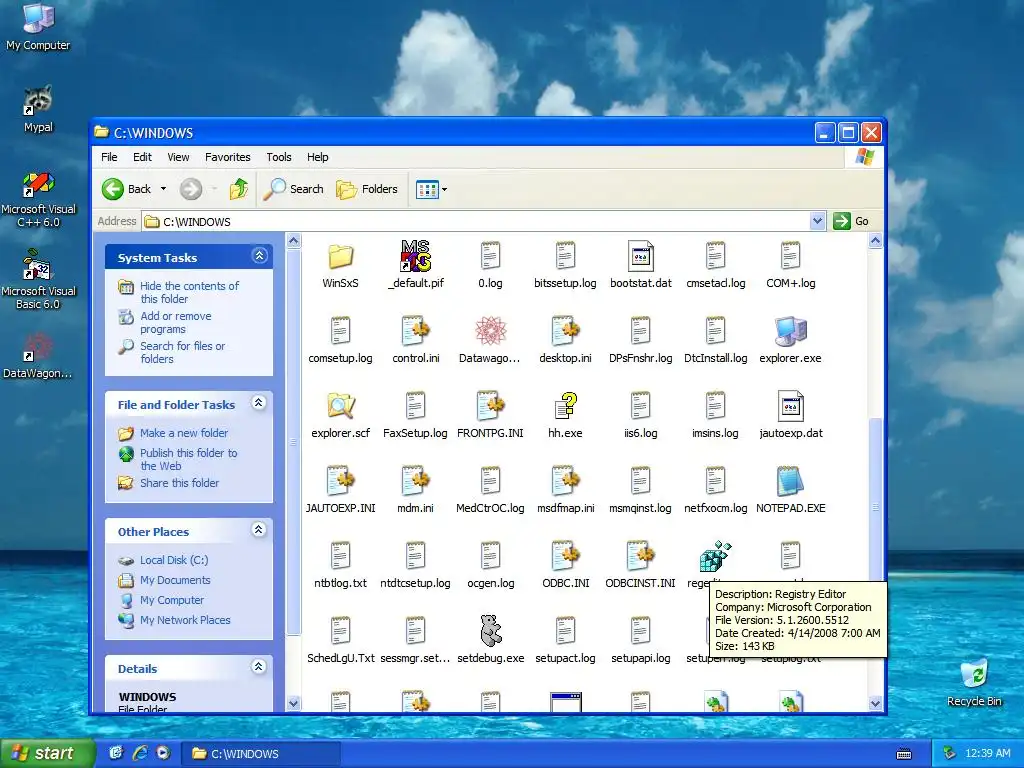Open the Edit menu

tap(142, 157)
